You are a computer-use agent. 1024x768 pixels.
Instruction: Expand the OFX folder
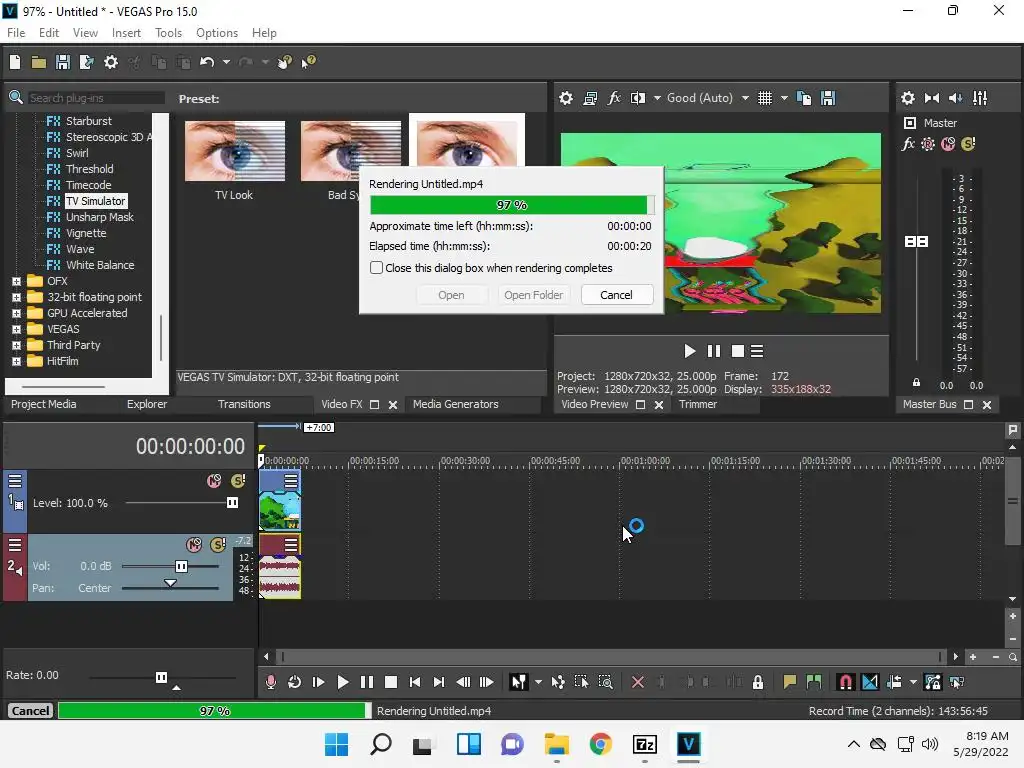[x=16, y=281]
